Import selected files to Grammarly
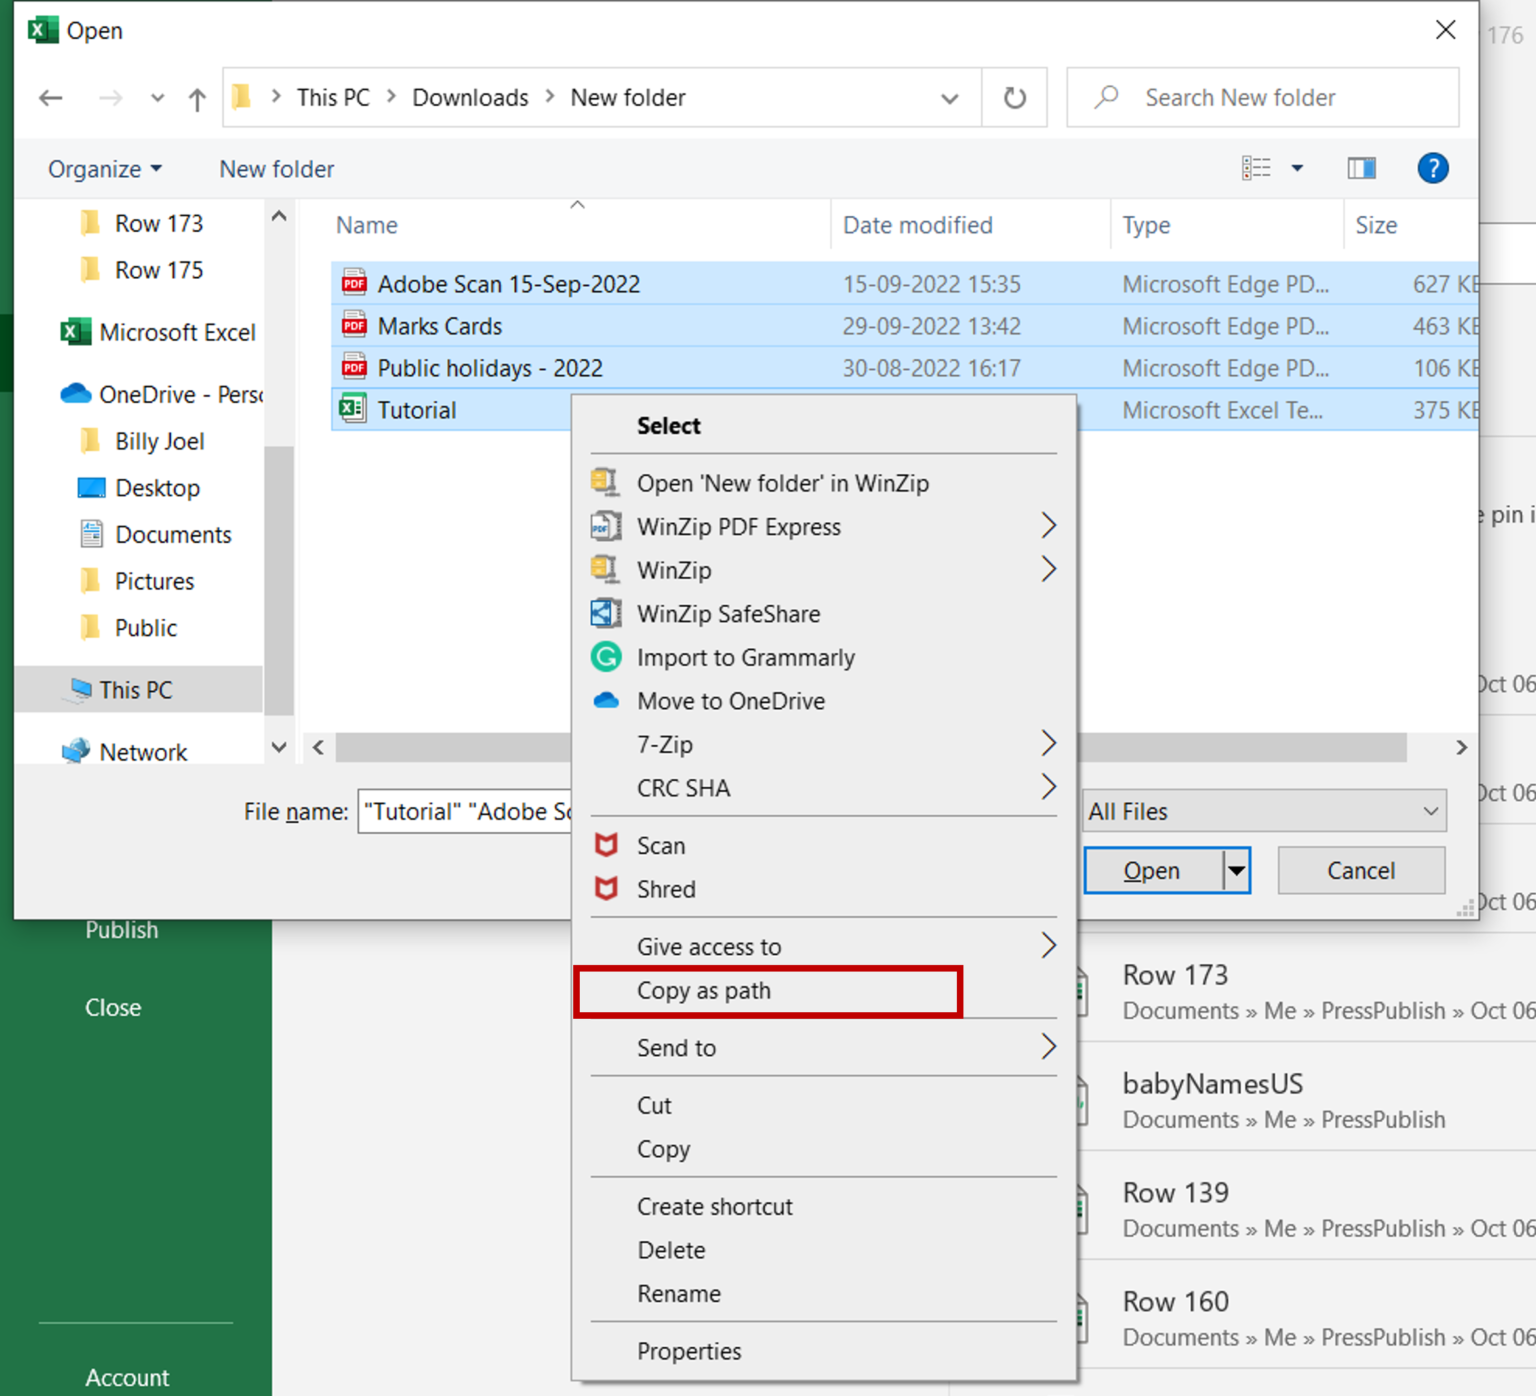Screen dimensions: 1536x1396 [x=746, y=657]
